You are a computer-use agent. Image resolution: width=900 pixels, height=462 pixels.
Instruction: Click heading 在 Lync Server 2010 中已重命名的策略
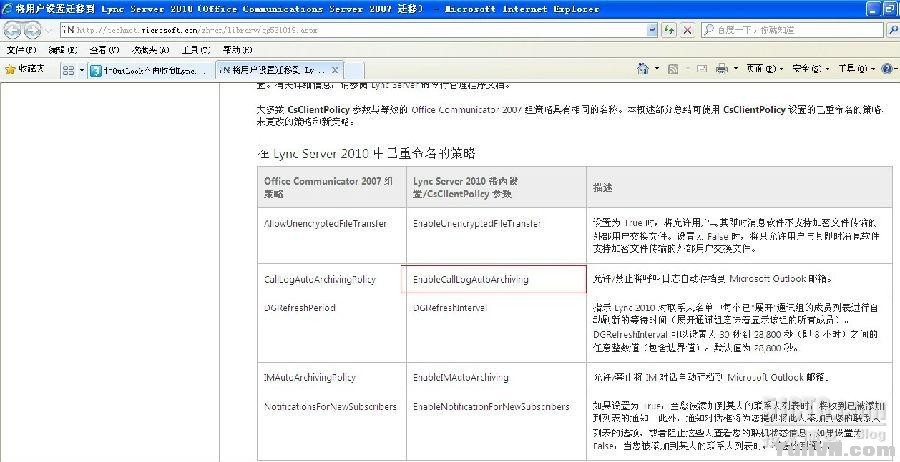[366, 153]
